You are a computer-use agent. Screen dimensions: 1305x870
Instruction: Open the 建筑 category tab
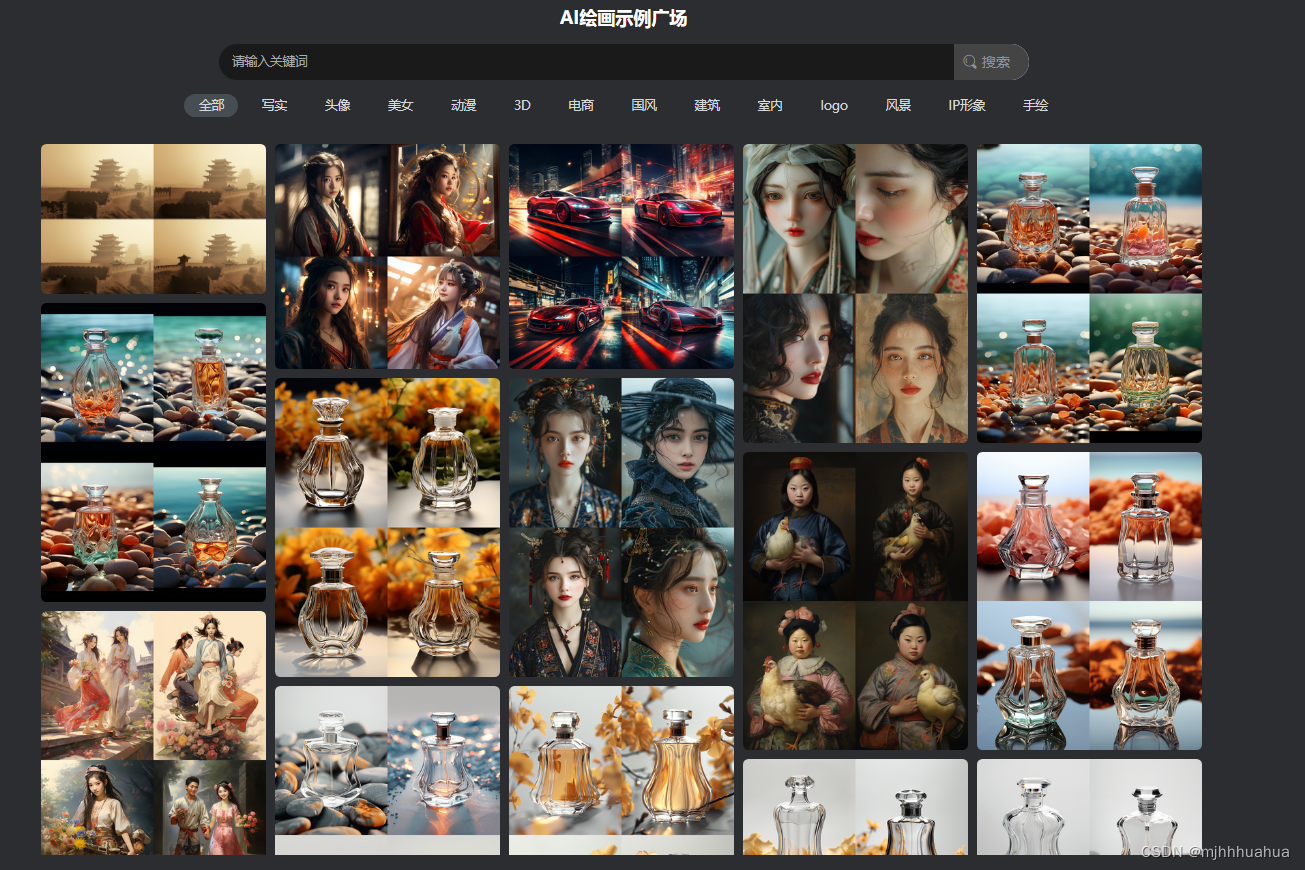(707, 105)
